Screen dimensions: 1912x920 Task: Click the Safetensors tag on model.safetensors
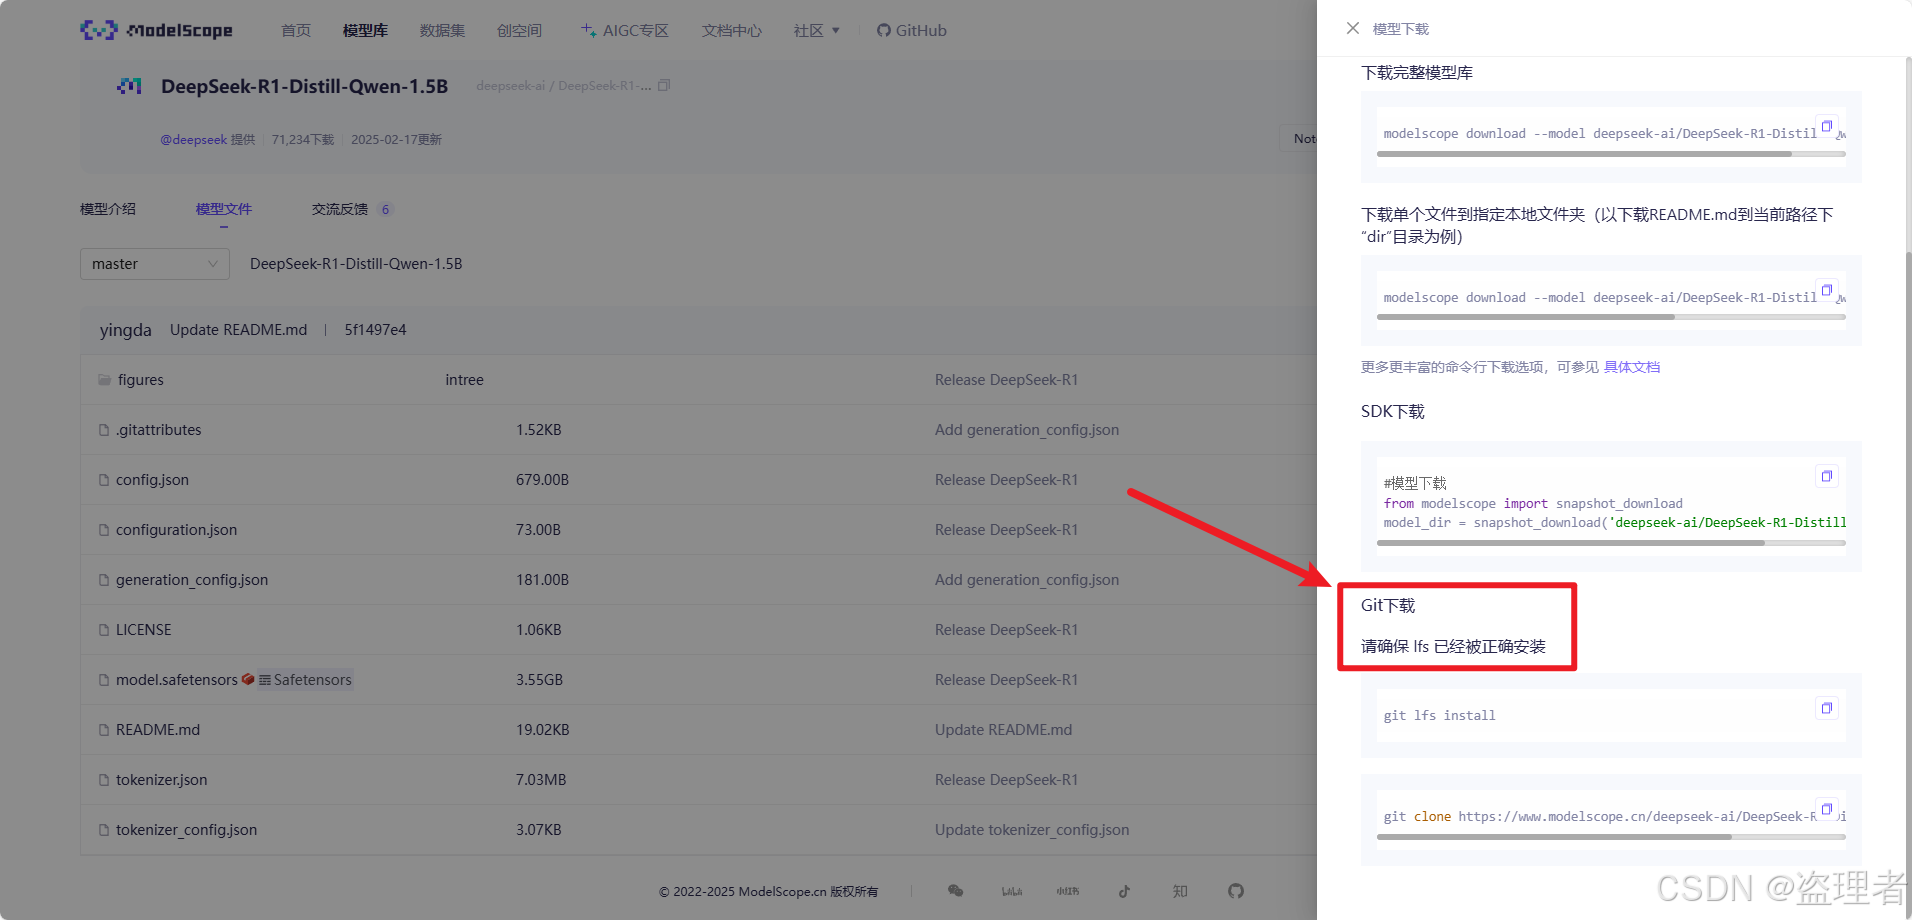click(305, 680)
